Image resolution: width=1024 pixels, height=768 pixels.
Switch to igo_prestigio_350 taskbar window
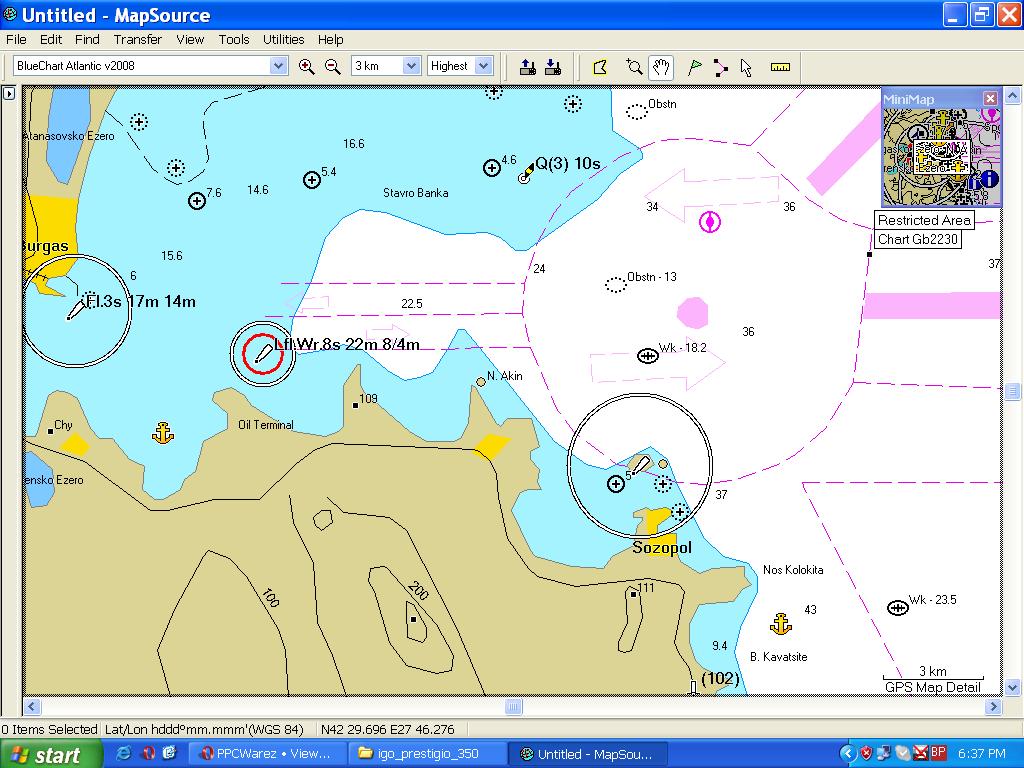[x=428, y=754]
